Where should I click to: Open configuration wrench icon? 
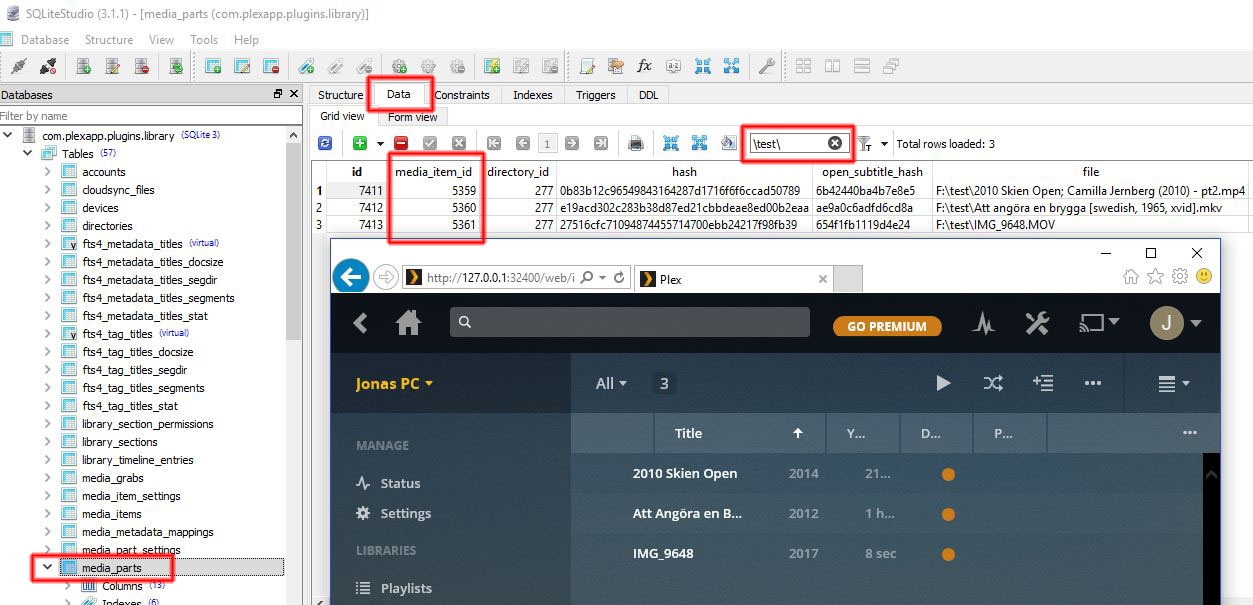(767, 67)
